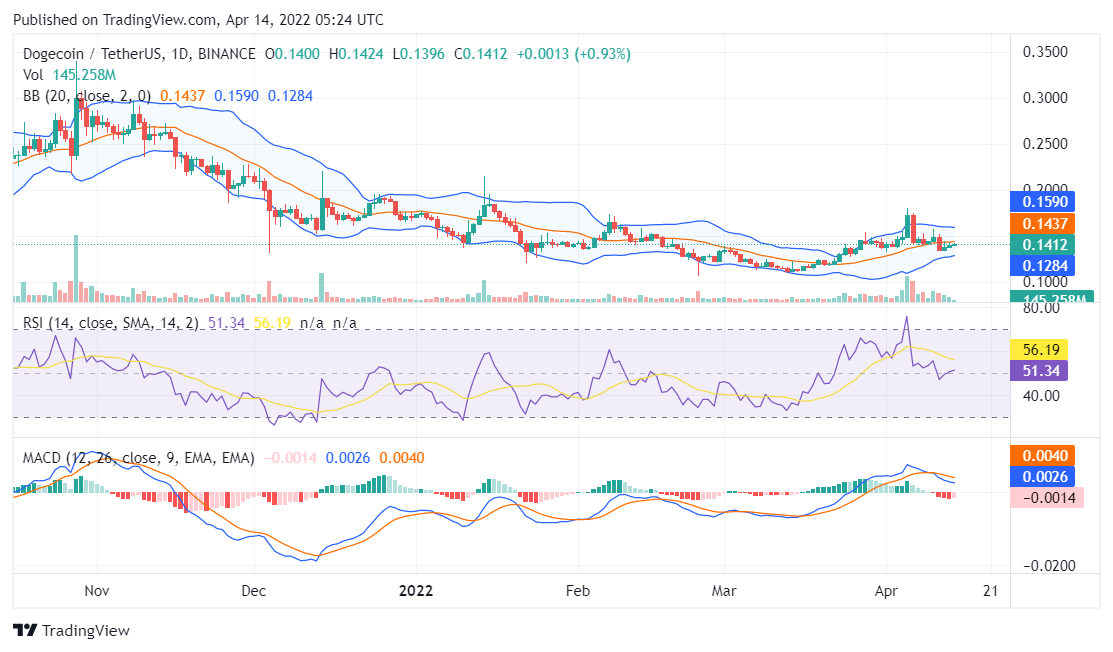Click the blue 0.1590 upper band price tag

pos(1046,201)
